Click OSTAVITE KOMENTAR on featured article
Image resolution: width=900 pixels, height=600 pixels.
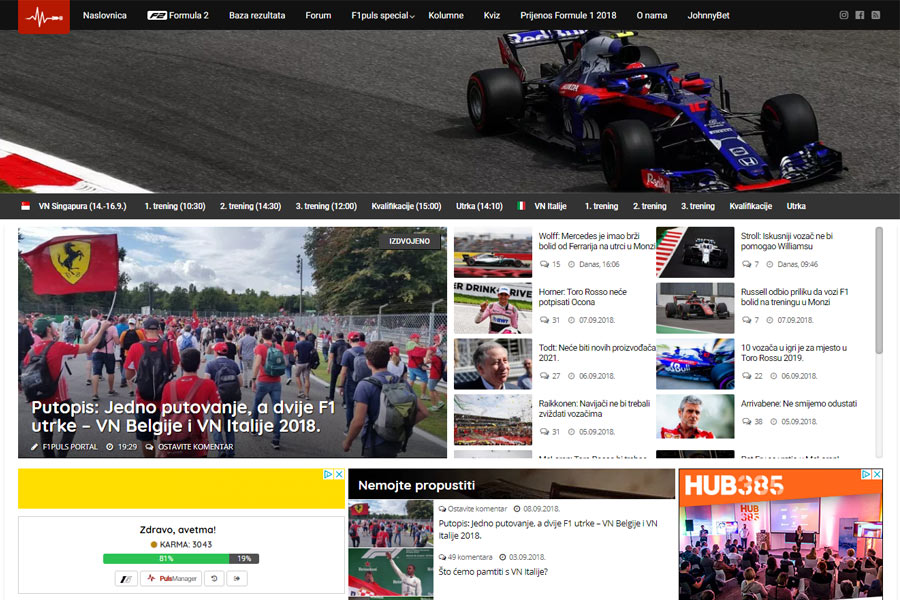(196, 447)
